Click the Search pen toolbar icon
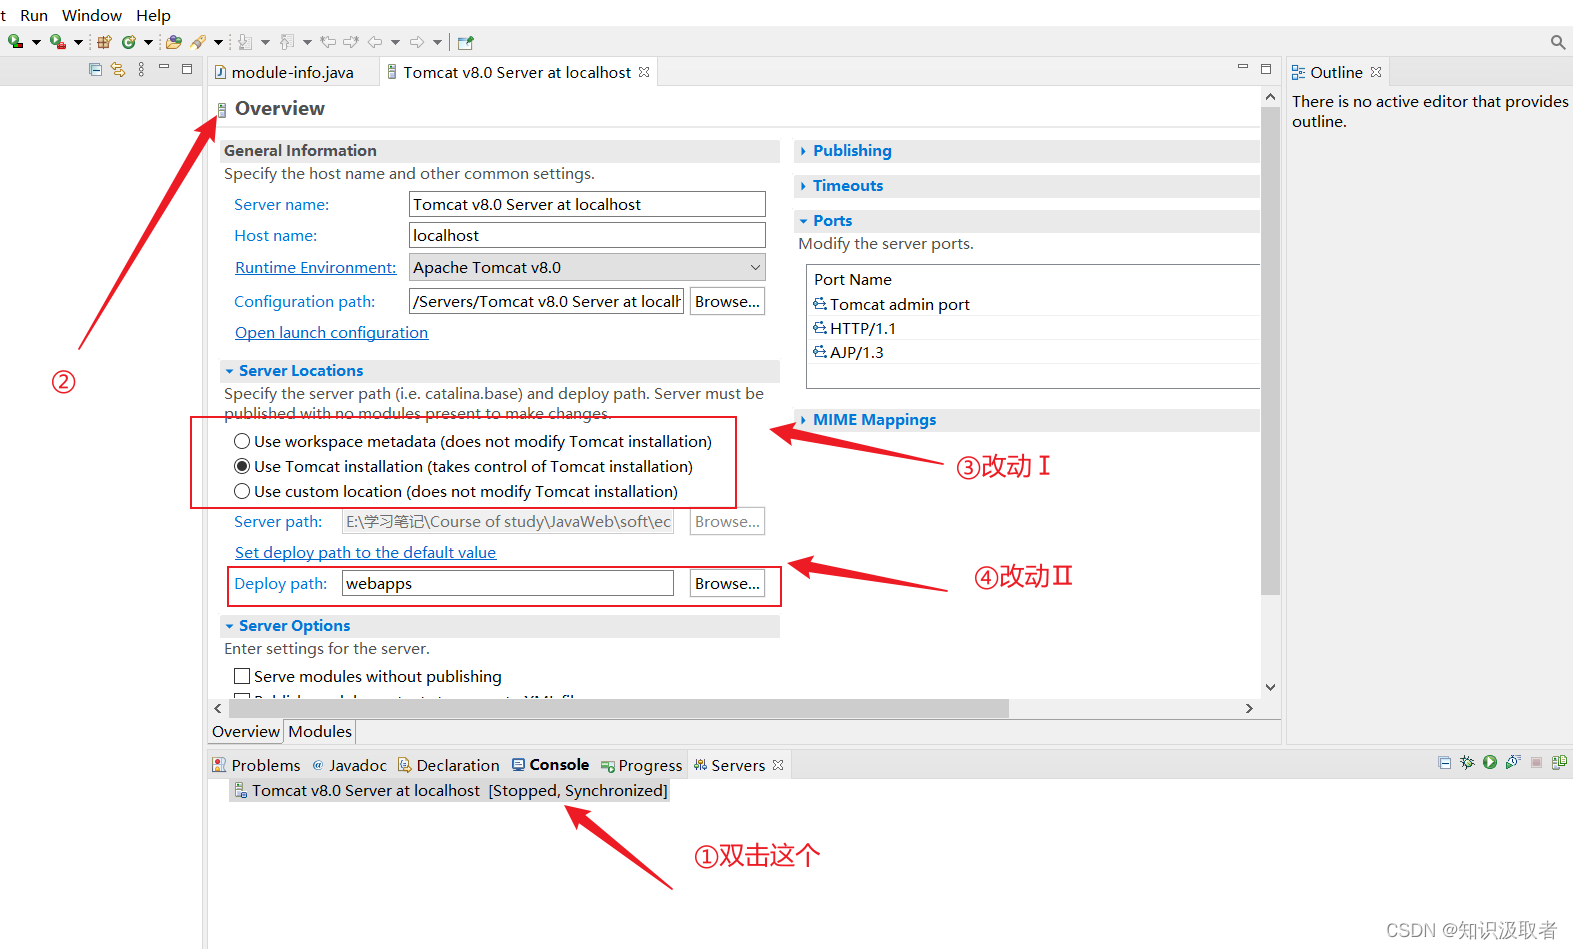 [x=198, y=42]
